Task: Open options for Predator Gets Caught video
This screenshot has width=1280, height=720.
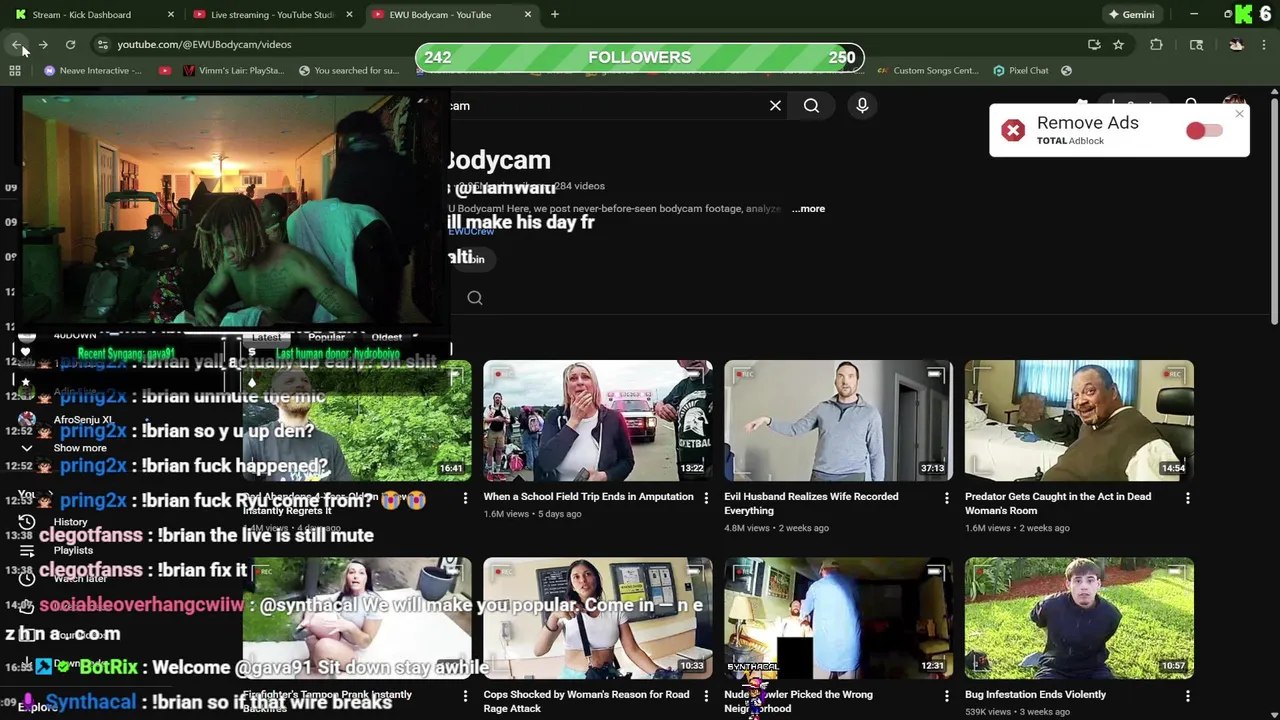Action: point(1188,498)
